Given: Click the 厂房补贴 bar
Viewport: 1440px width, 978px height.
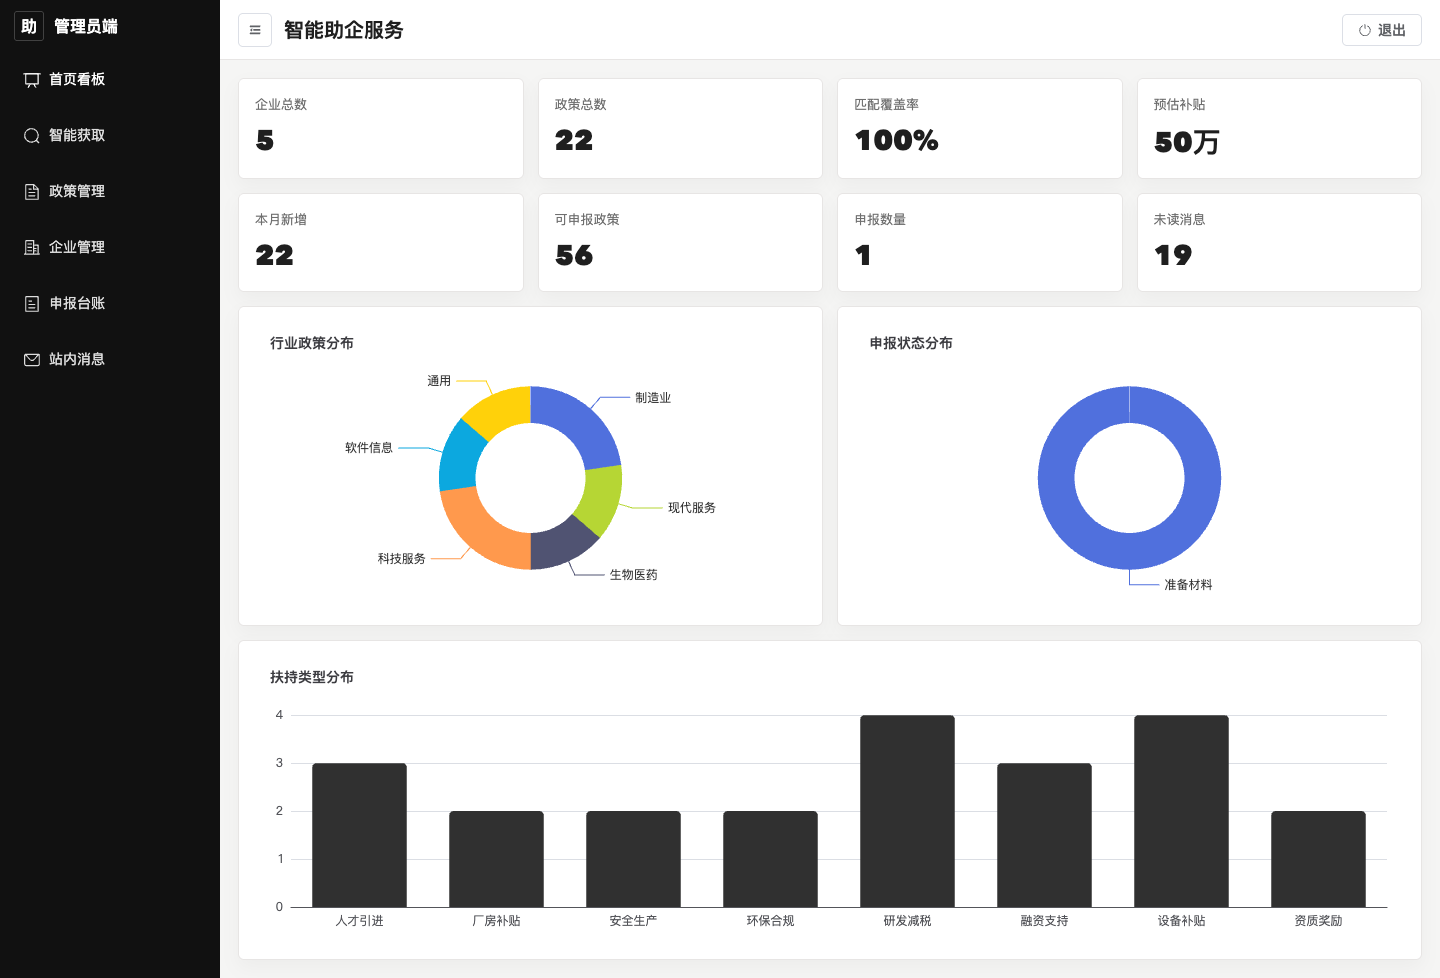Looking at the screenshot, I should (x=496, y=859).
